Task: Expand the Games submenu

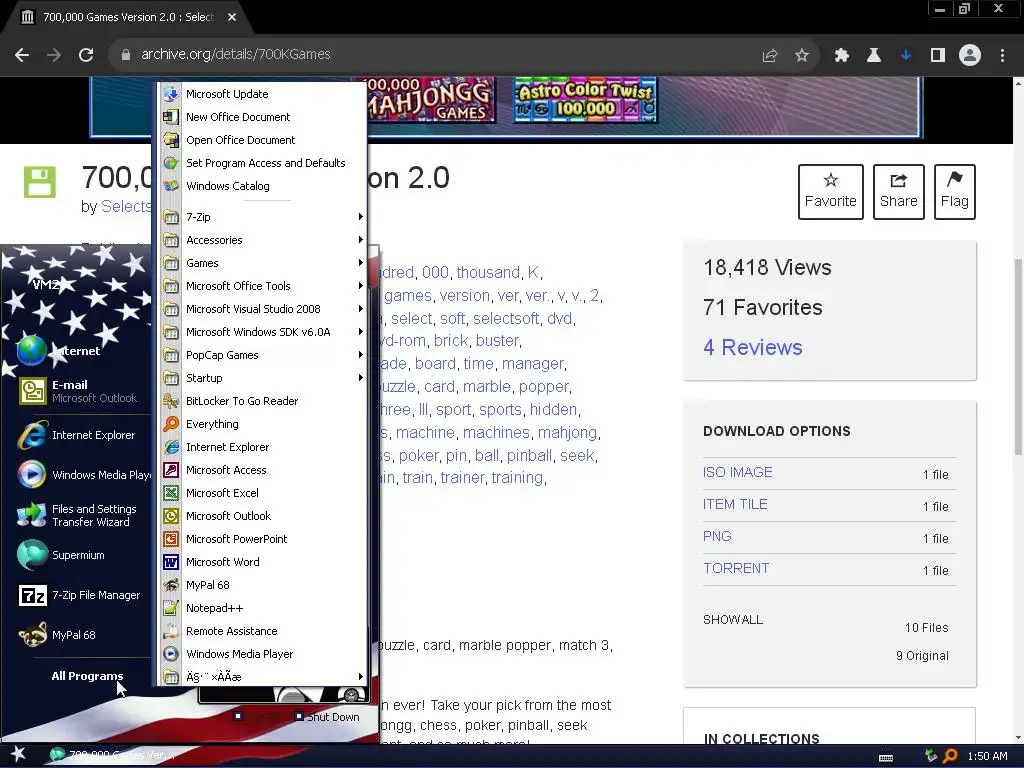Action: pos(263,263)
